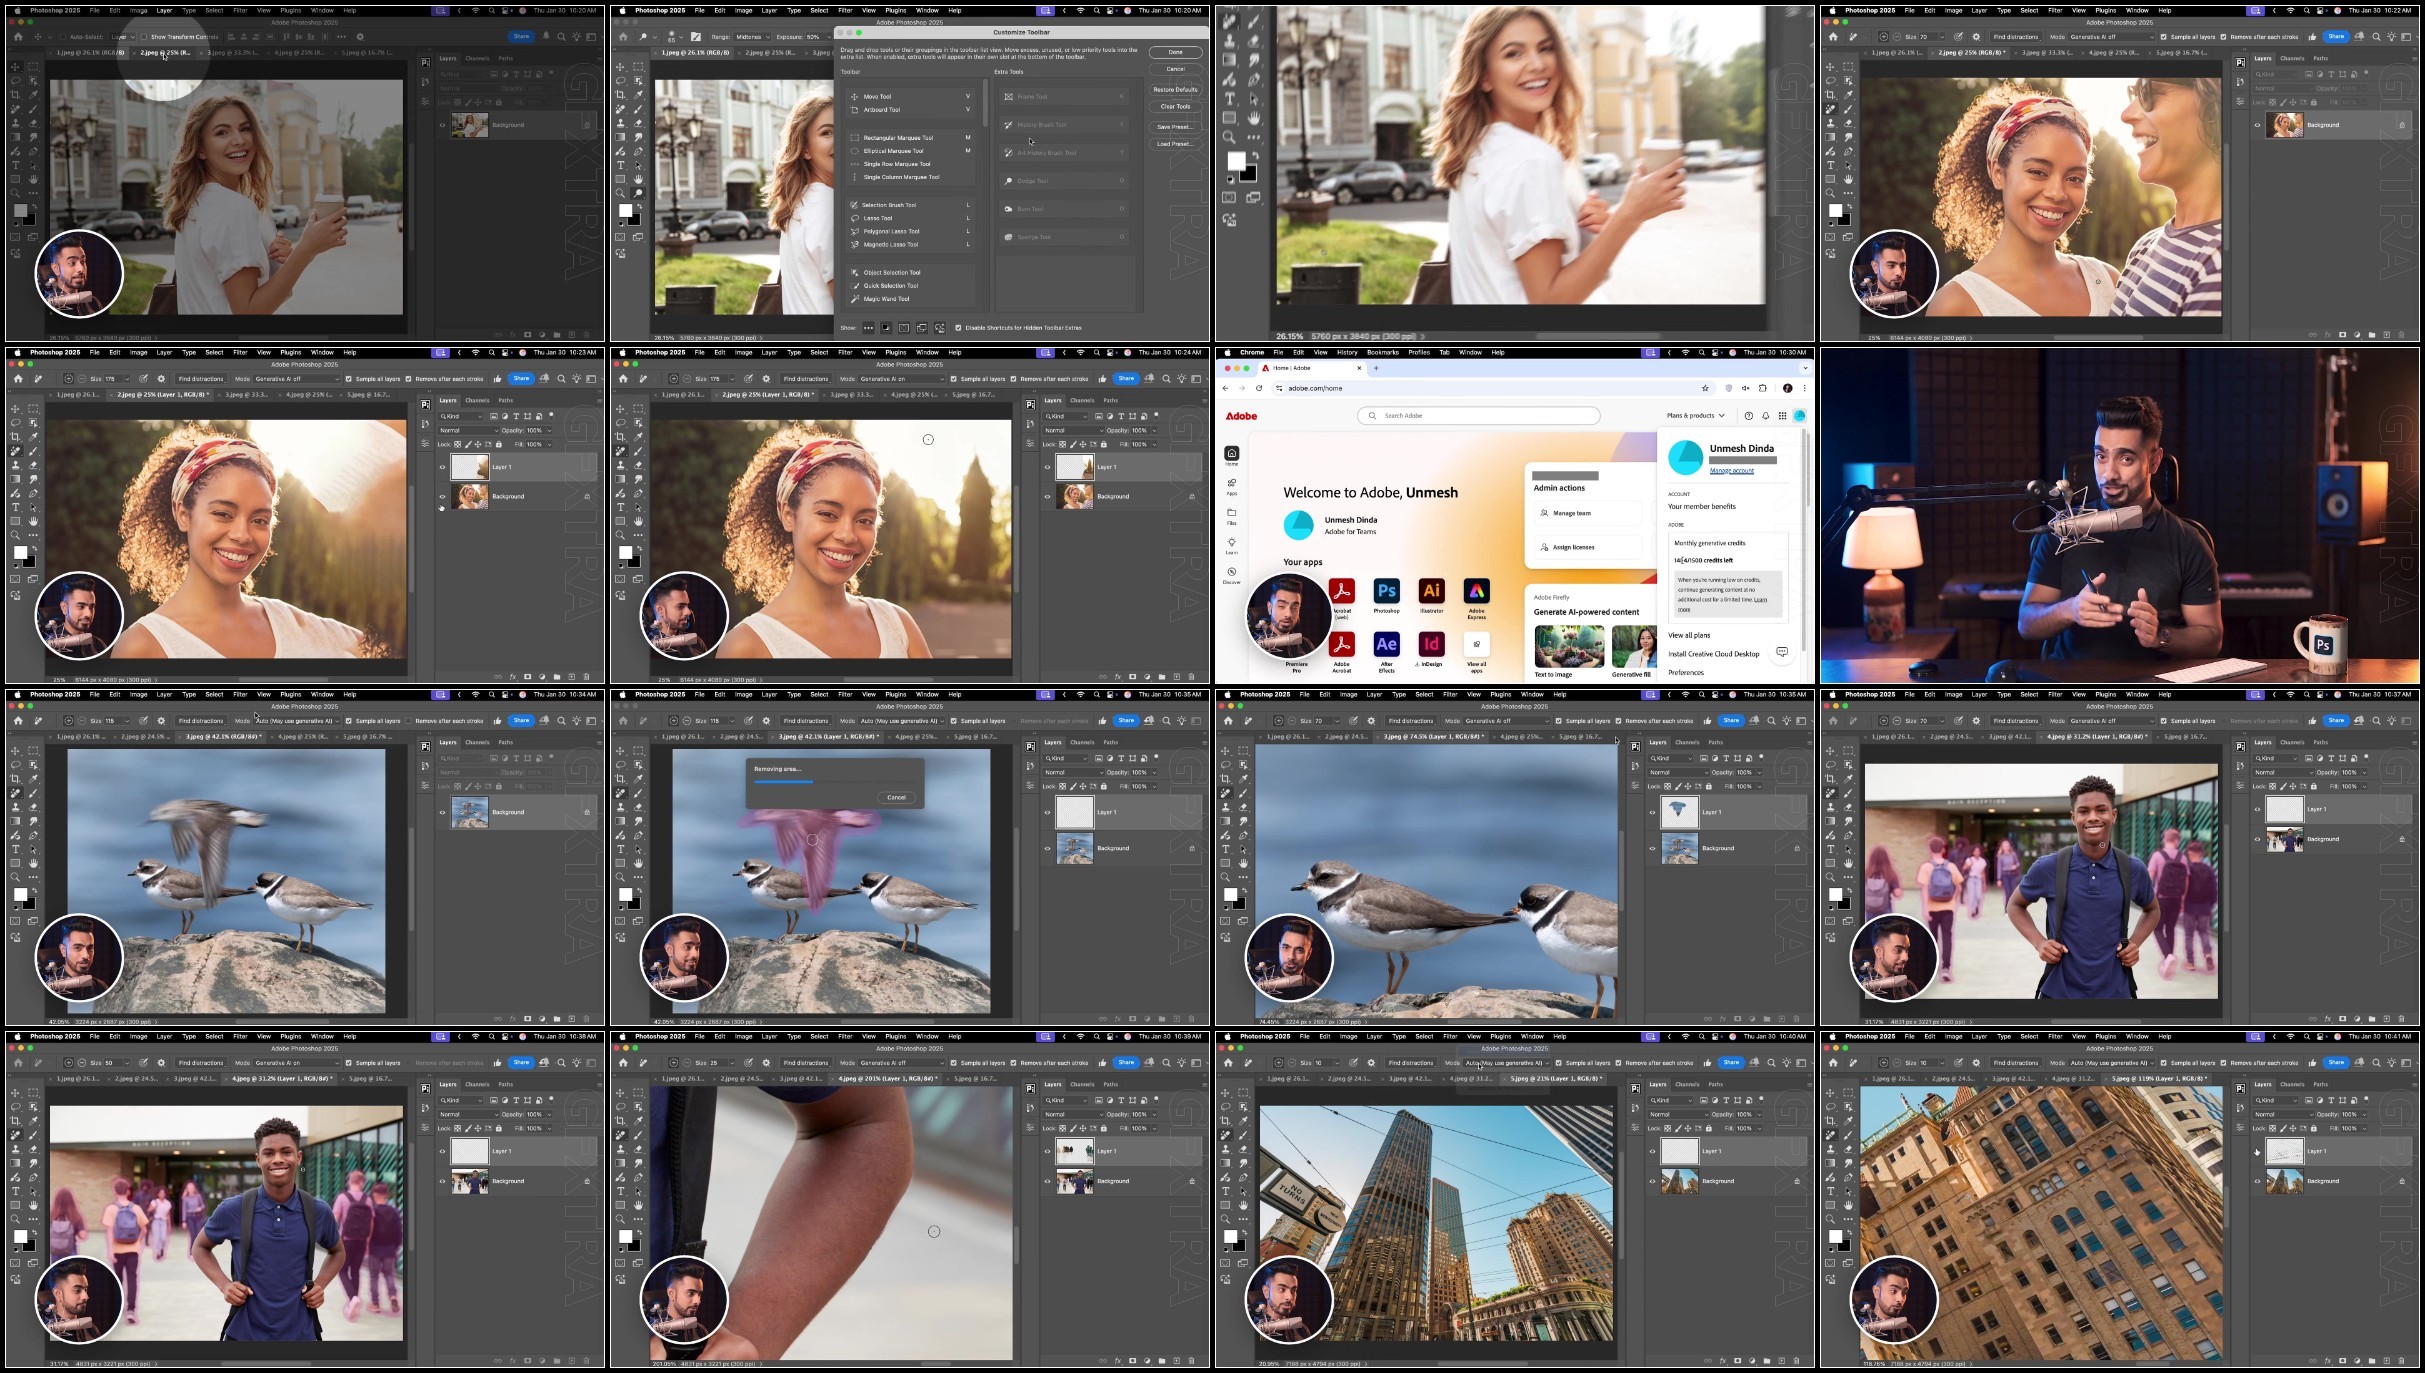This screenshot has height=1373, width=2425.
Task: Switch to Paths tab in the 3.jpeg @ 74.5% frame
Action: pyautogui.click(x=1715, y=742)
